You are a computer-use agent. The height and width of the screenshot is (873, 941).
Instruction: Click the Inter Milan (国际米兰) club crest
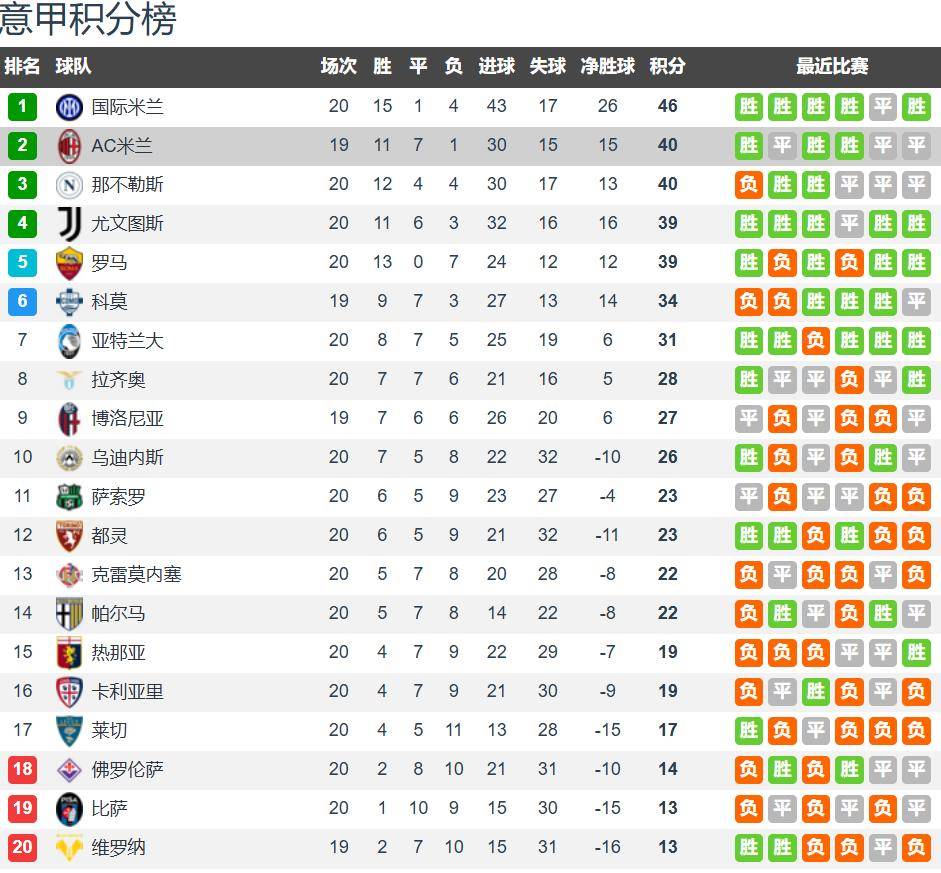(69, 107)
